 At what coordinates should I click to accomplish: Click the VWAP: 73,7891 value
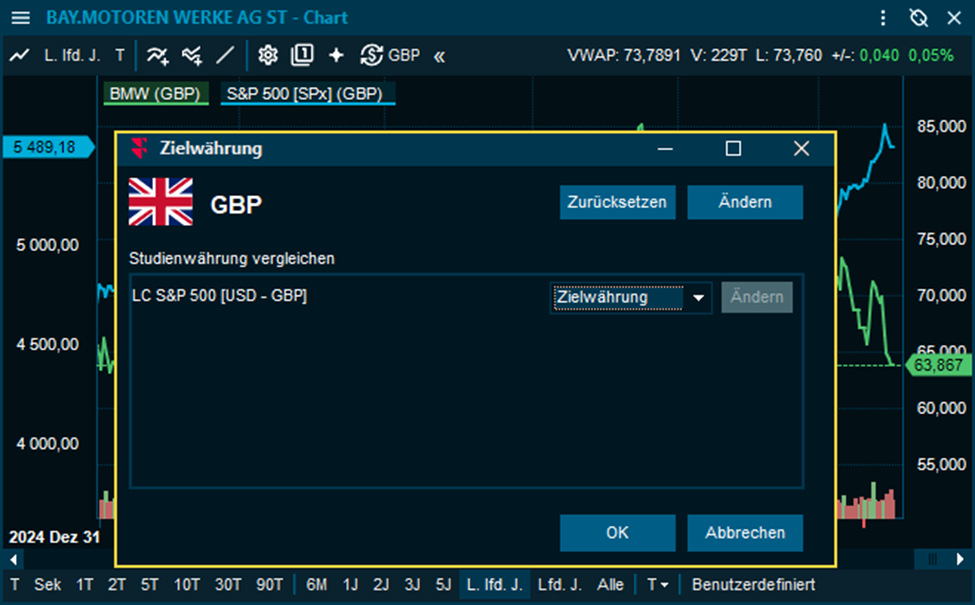624,55
